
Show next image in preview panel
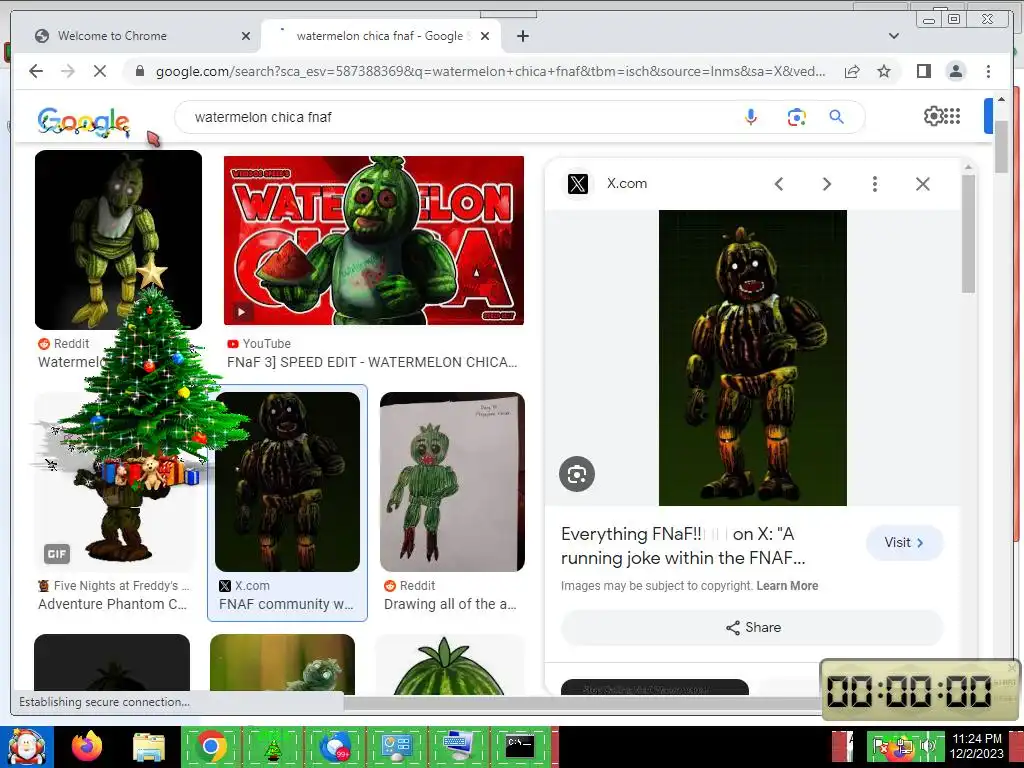click(x=826, y=184)
